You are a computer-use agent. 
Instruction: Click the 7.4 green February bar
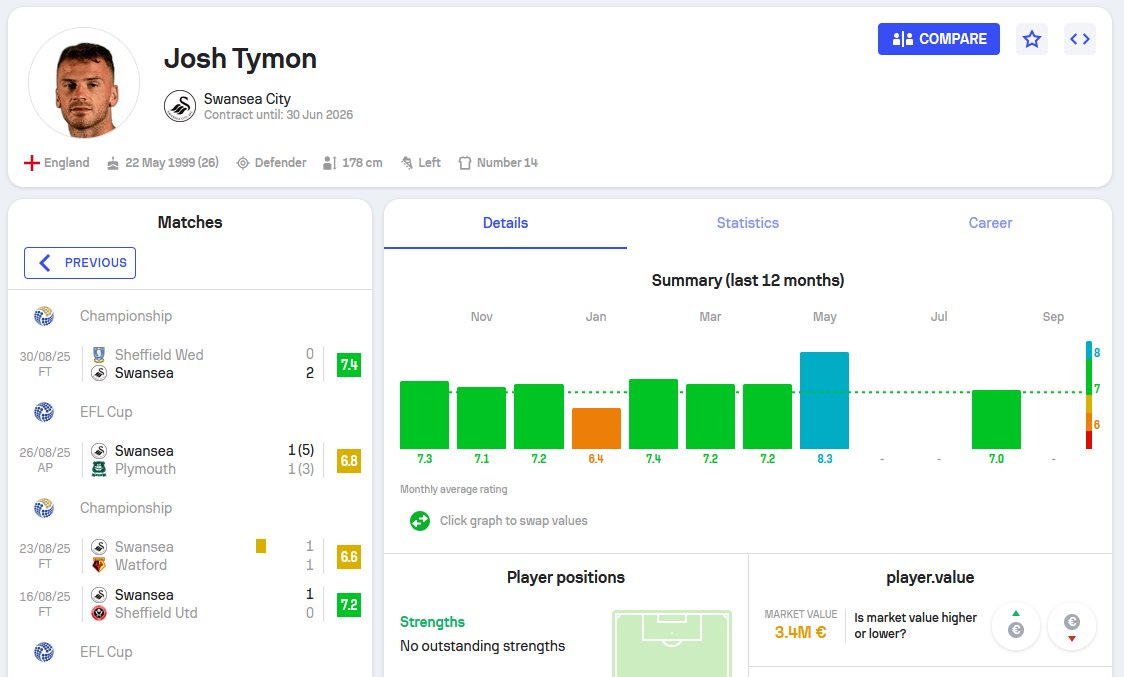(653, 414)
